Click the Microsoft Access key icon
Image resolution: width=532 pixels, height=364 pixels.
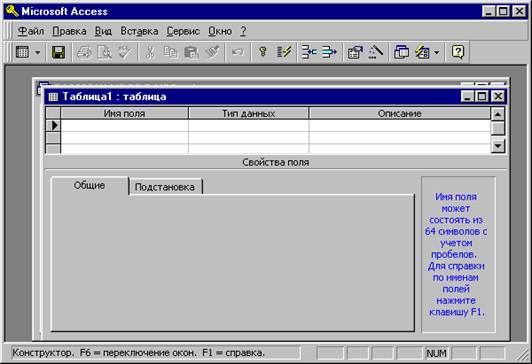12,11
